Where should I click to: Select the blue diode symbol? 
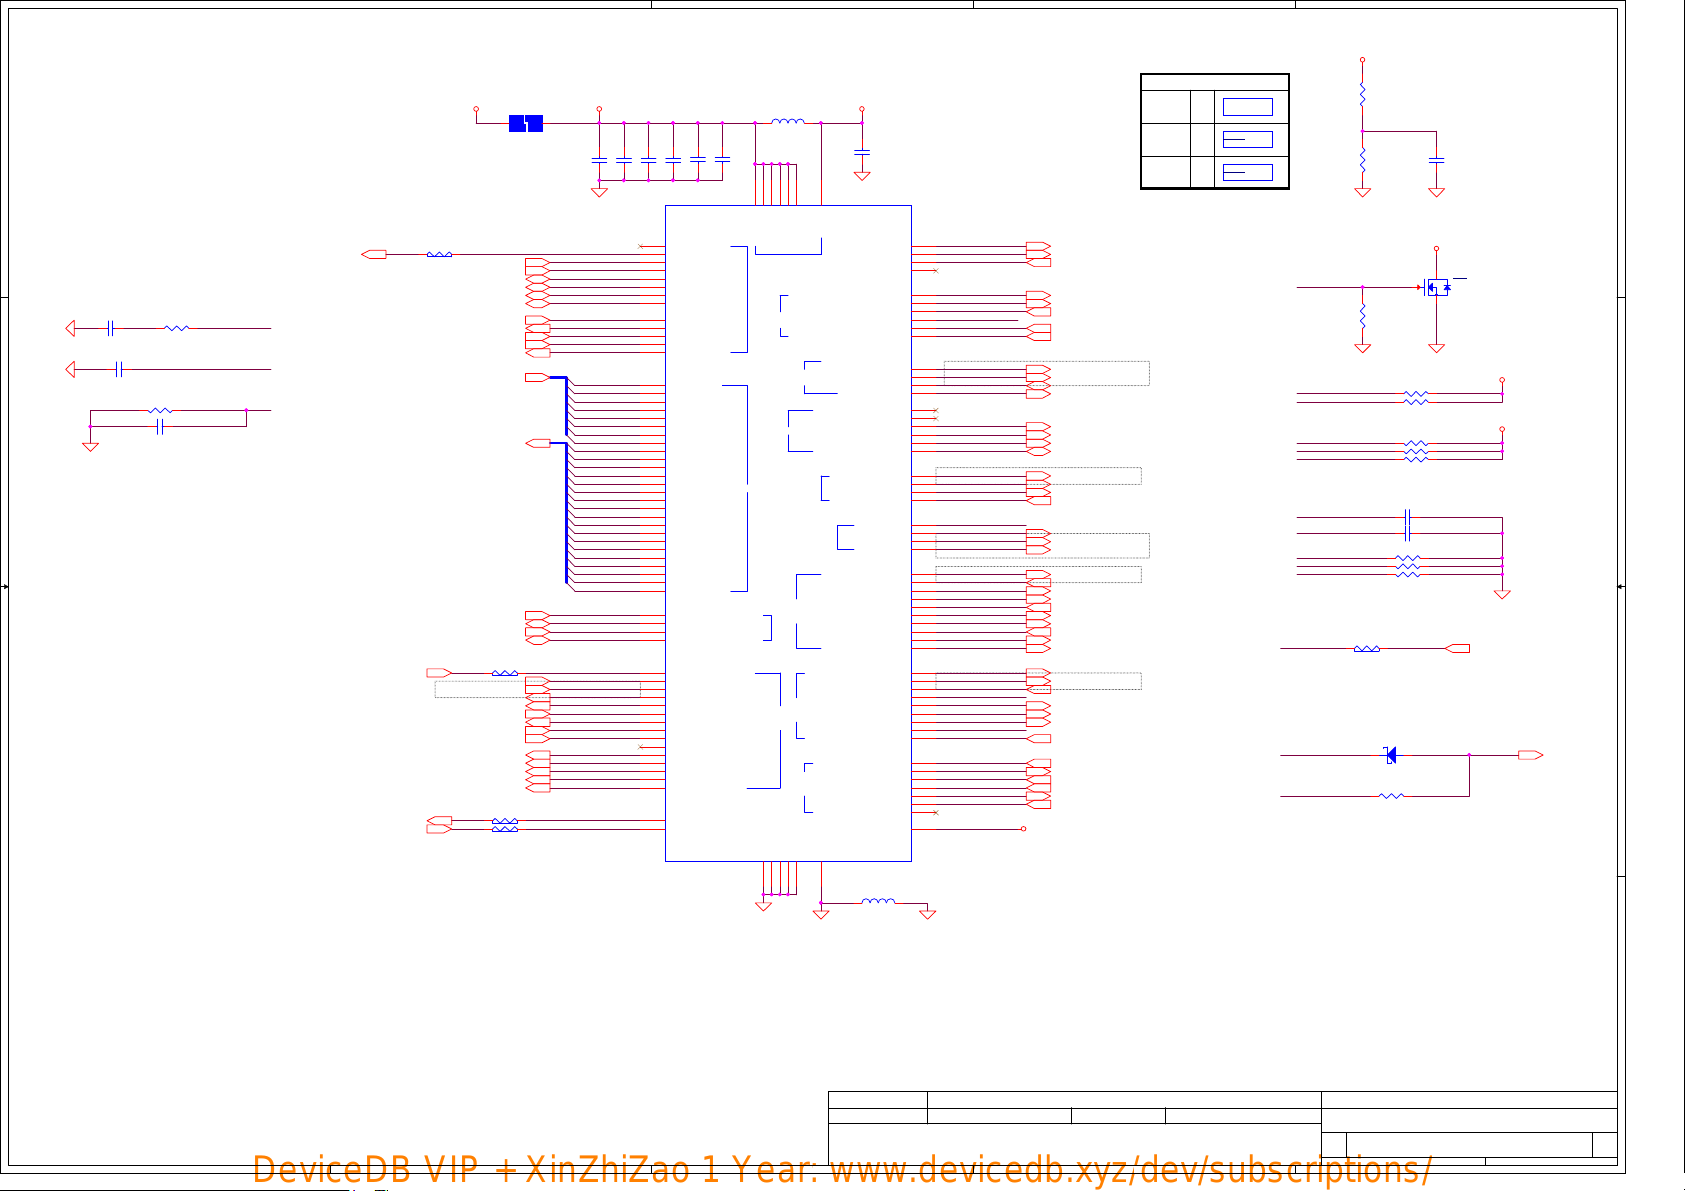1390,755
